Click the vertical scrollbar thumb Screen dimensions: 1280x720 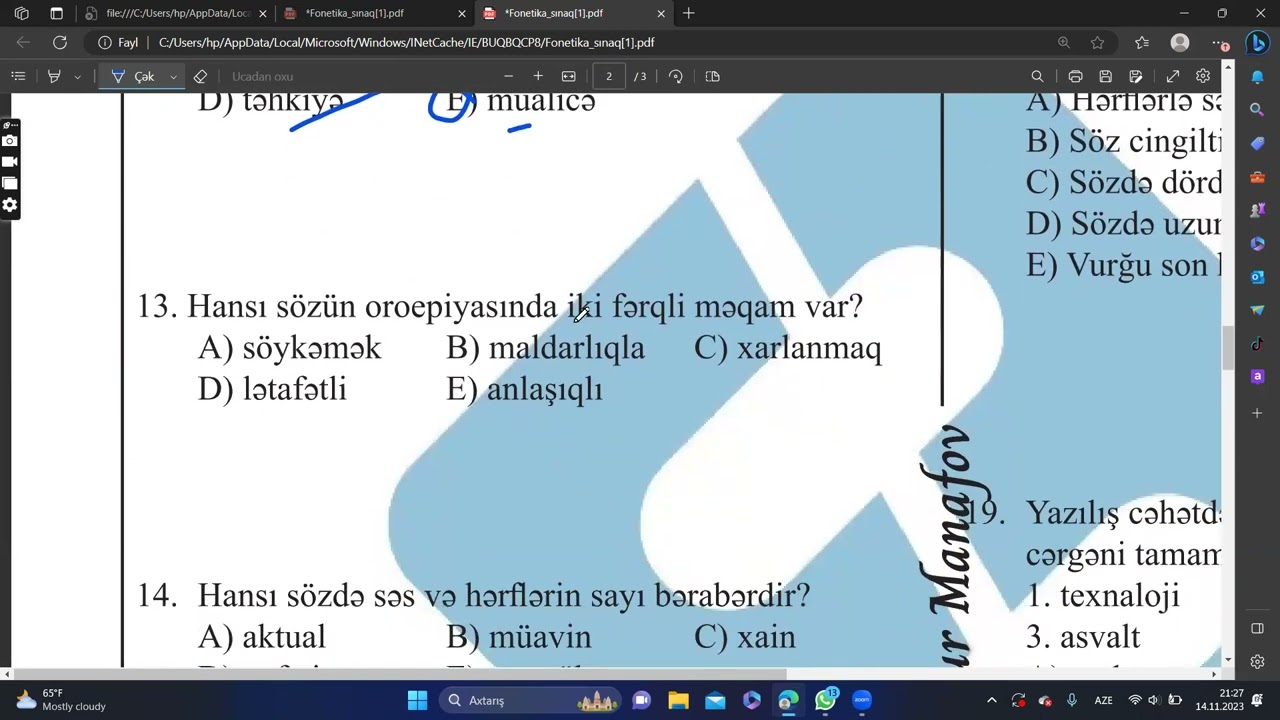1228,347
